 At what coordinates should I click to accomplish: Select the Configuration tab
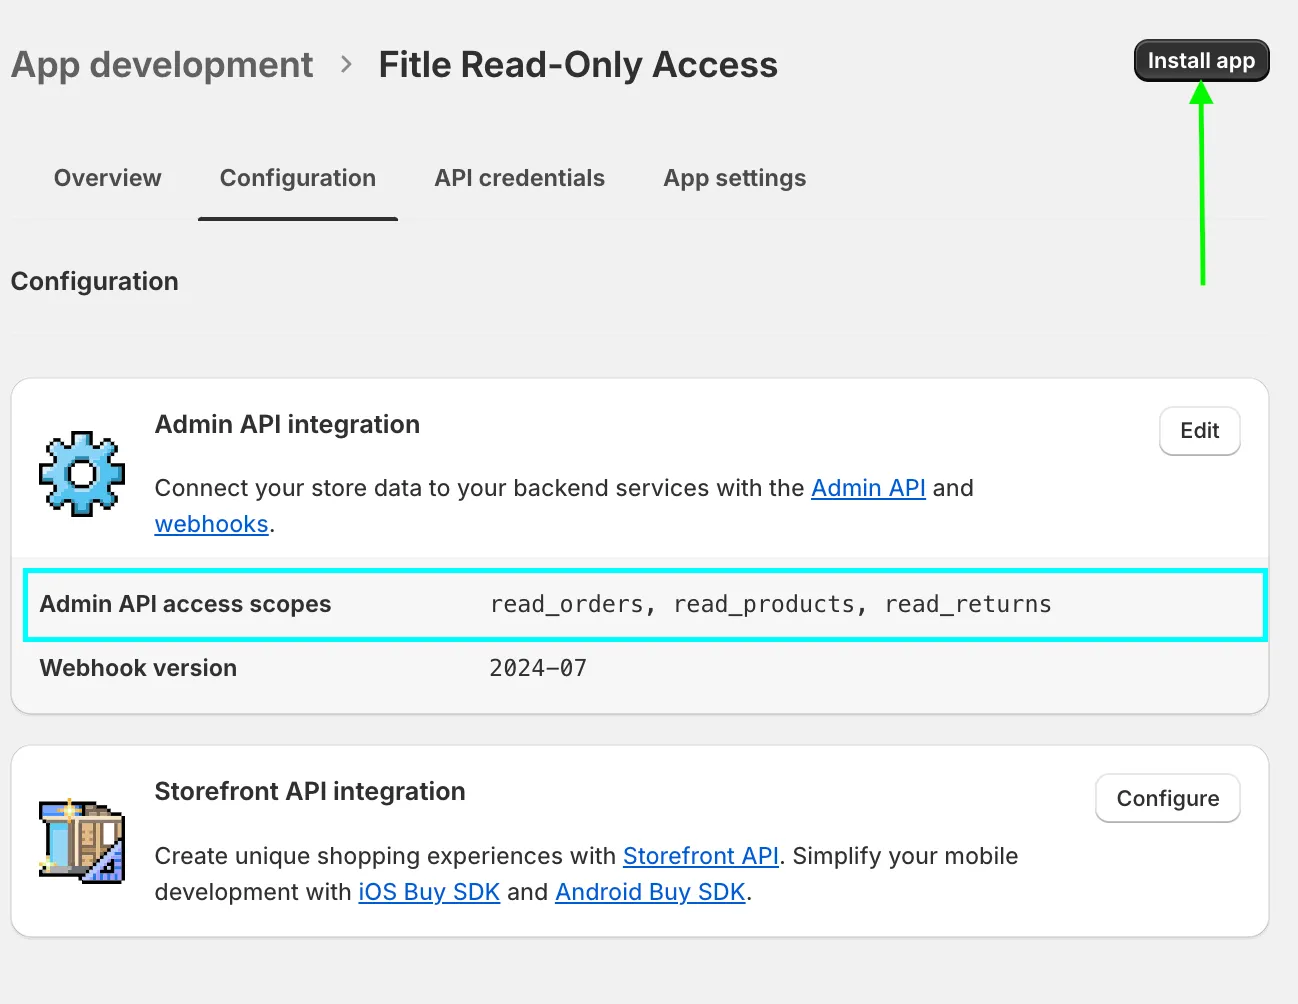coord(298,178)
